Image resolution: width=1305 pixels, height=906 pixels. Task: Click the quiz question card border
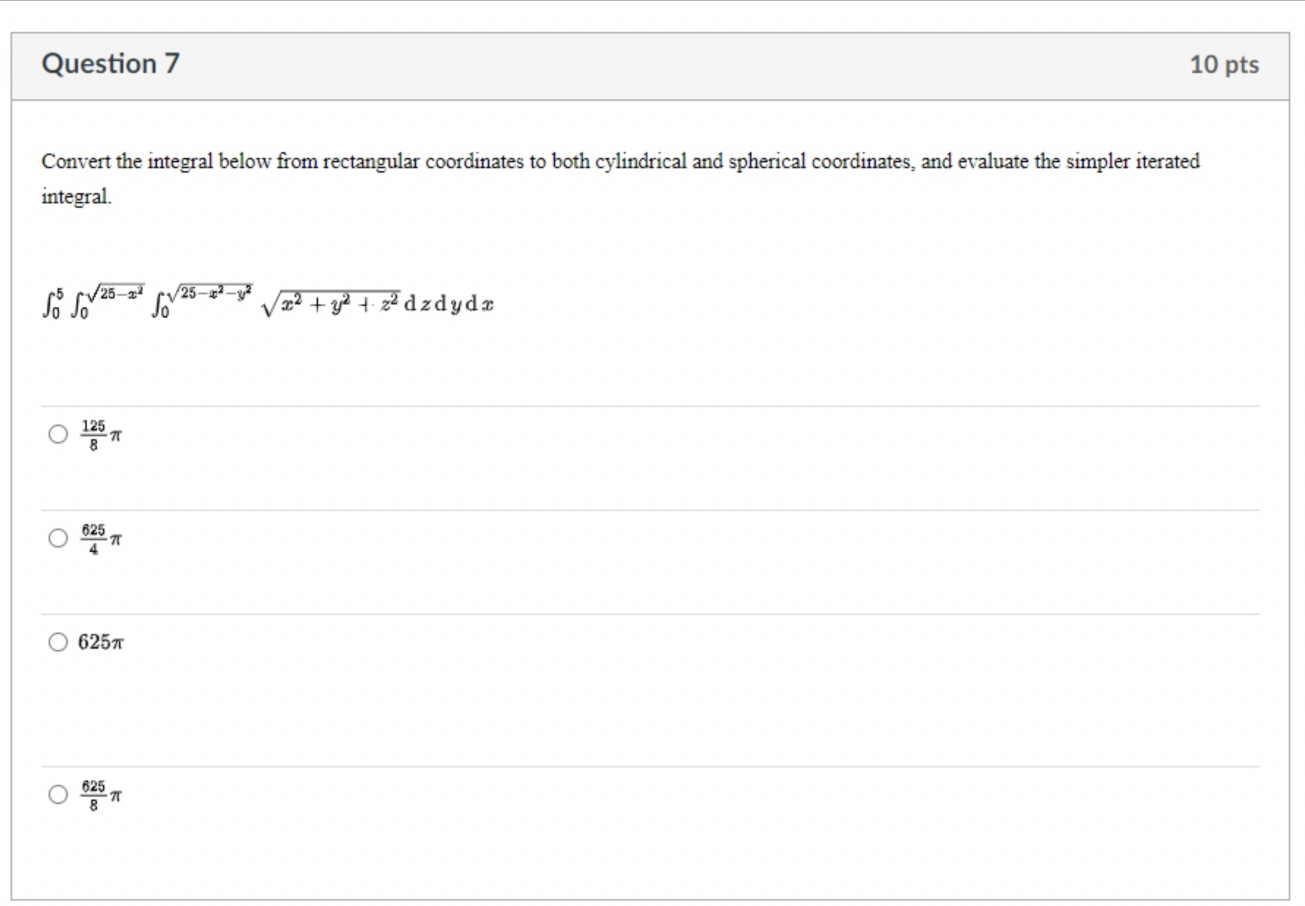coord(12,450)
